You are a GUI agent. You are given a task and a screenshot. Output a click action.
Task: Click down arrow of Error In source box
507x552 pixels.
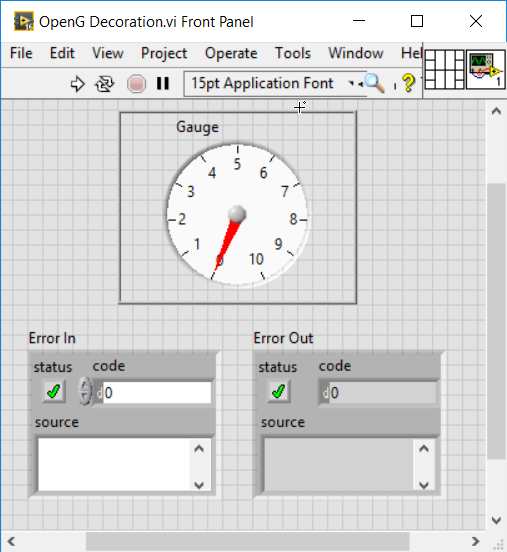coord(199,485)
